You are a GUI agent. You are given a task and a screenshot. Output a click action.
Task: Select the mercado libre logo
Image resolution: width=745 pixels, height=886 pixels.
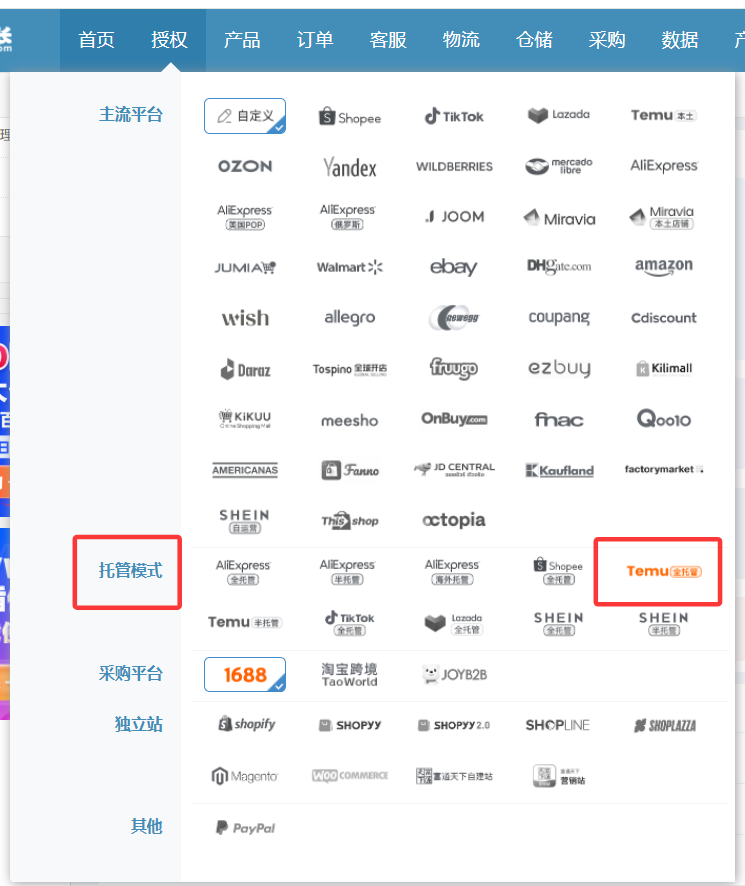[x=558, y=166]
